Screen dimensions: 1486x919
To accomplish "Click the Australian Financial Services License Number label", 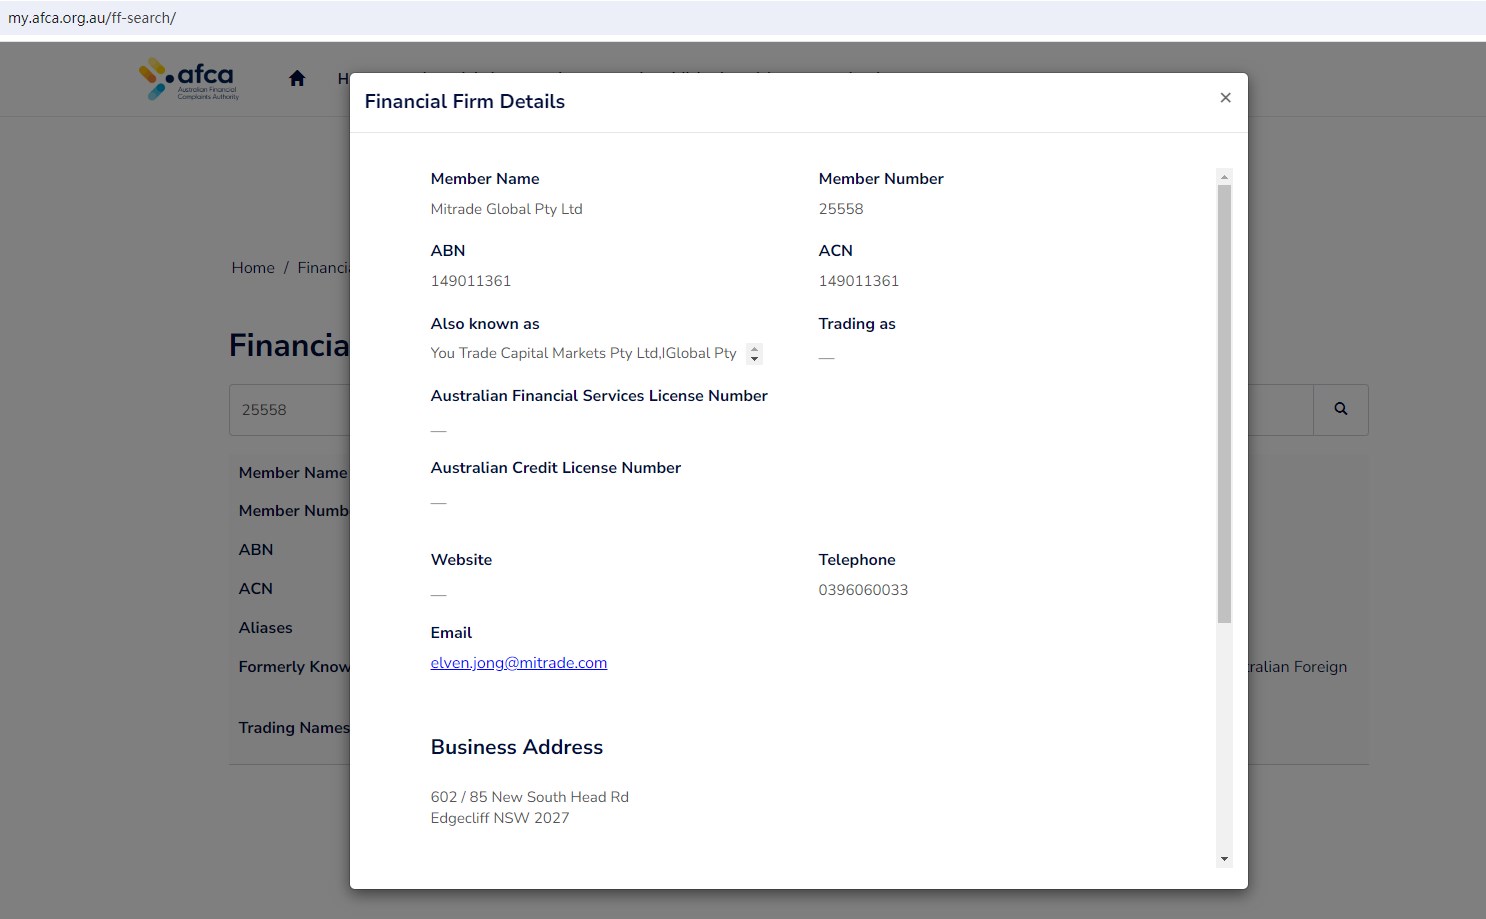I will coord(599,396).
